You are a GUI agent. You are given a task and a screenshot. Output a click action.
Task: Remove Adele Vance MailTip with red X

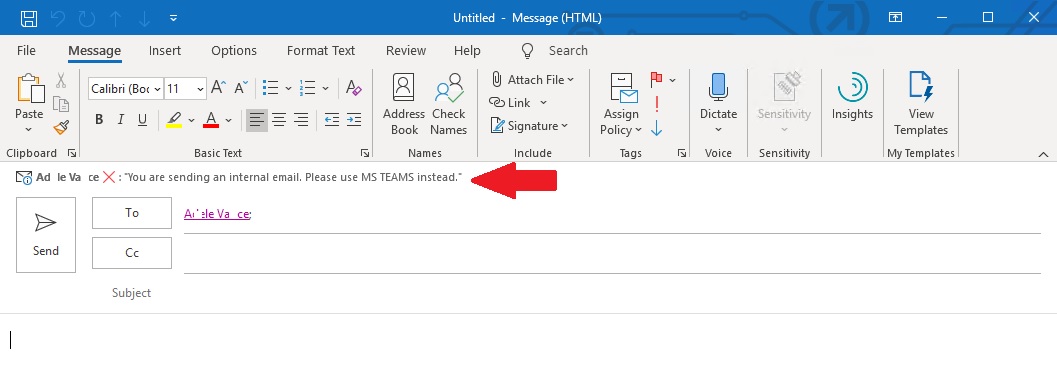pos(109,177)
